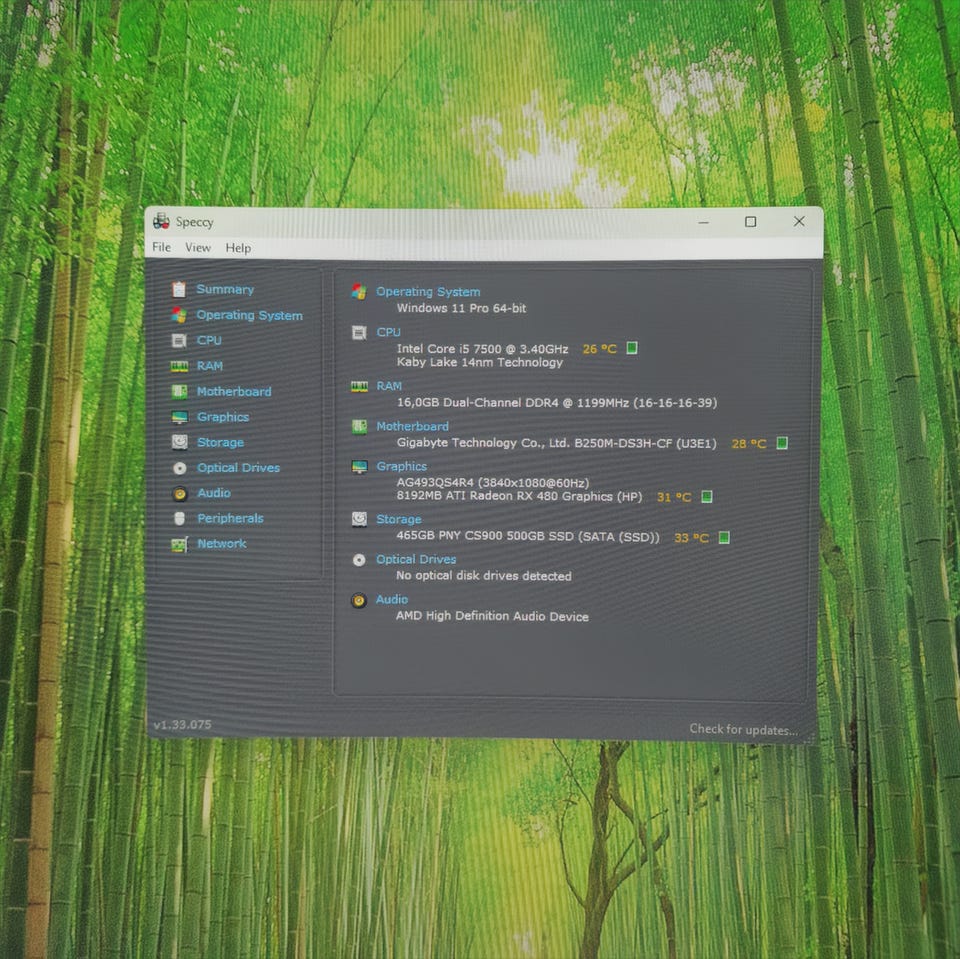Click the Operating System heading link in summary
Screen dimensions: 960x959
(428, 291)
